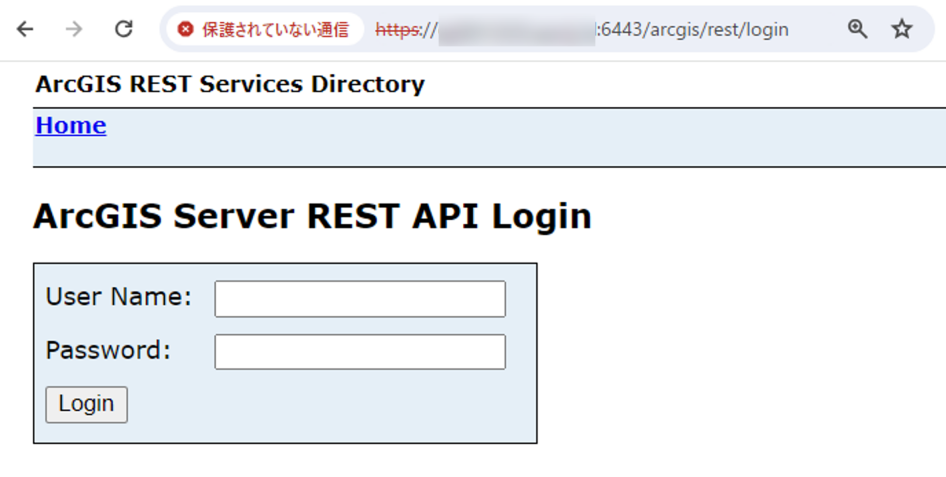Screen dimensions: 946x477
Task: Open the not-secure connection warning badge
Action: pos(265,29)
